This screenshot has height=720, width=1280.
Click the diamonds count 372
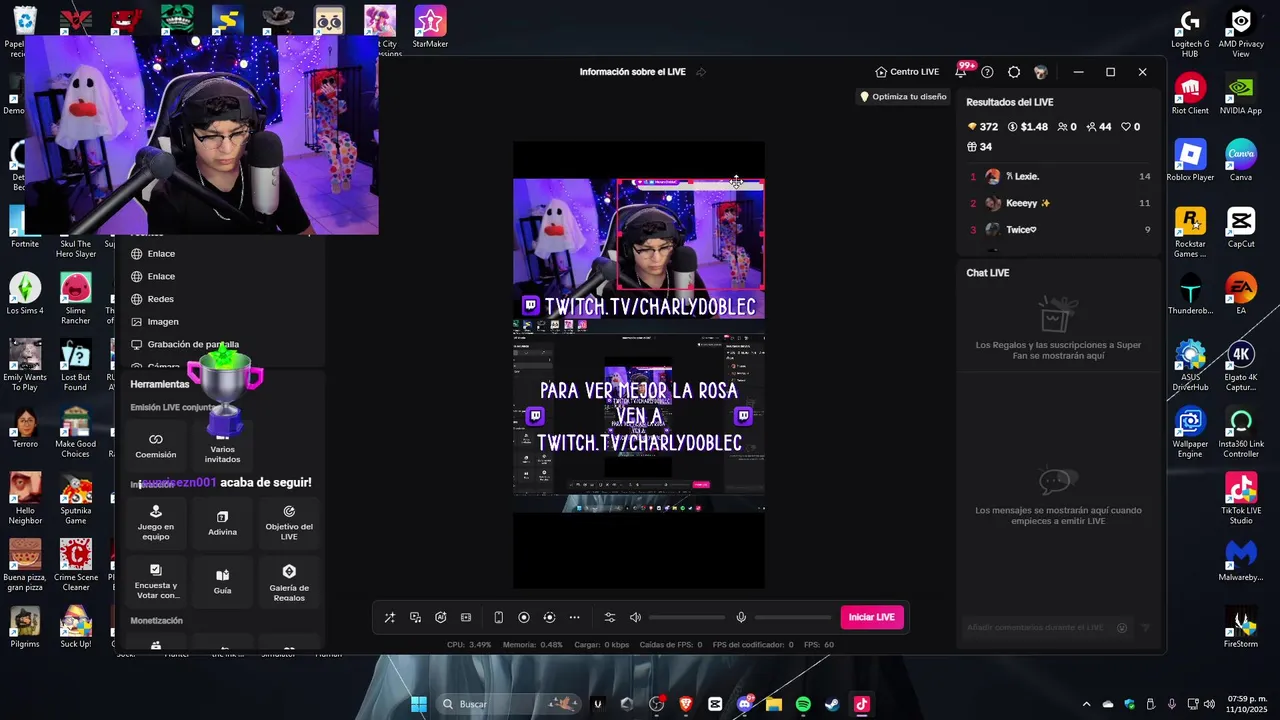tap(983, 127)
